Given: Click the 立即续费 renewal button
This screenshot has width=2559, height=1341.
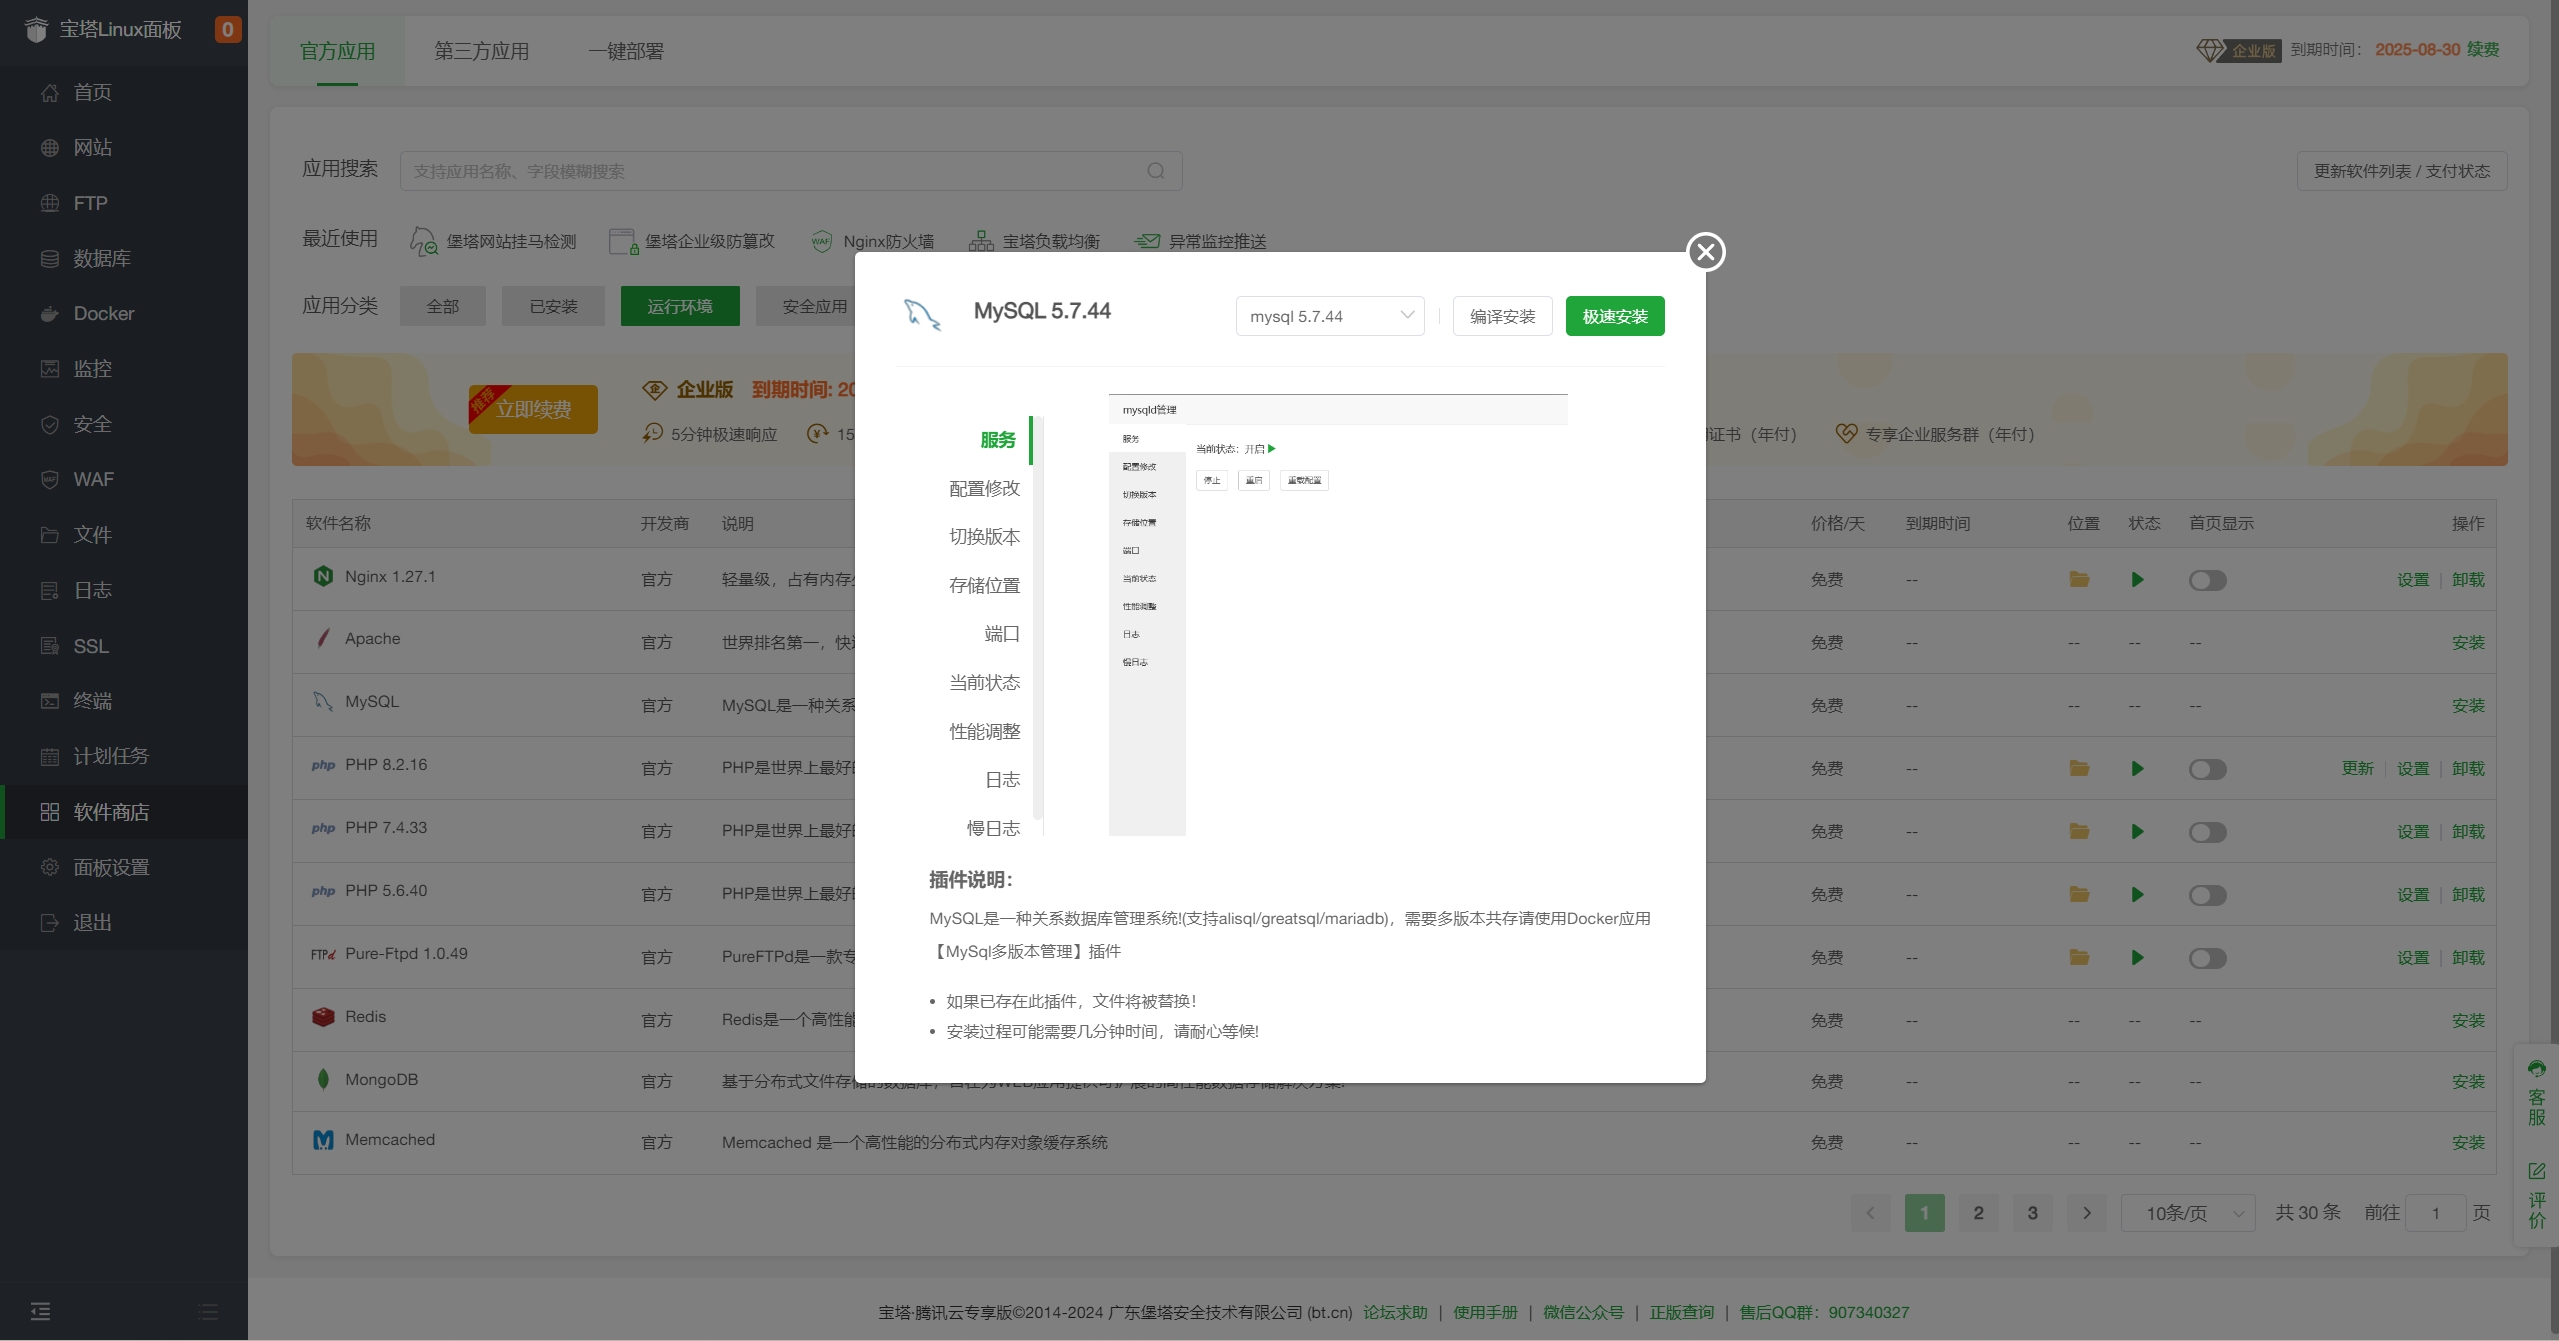Looking at the screenshot, I should 532,409.
